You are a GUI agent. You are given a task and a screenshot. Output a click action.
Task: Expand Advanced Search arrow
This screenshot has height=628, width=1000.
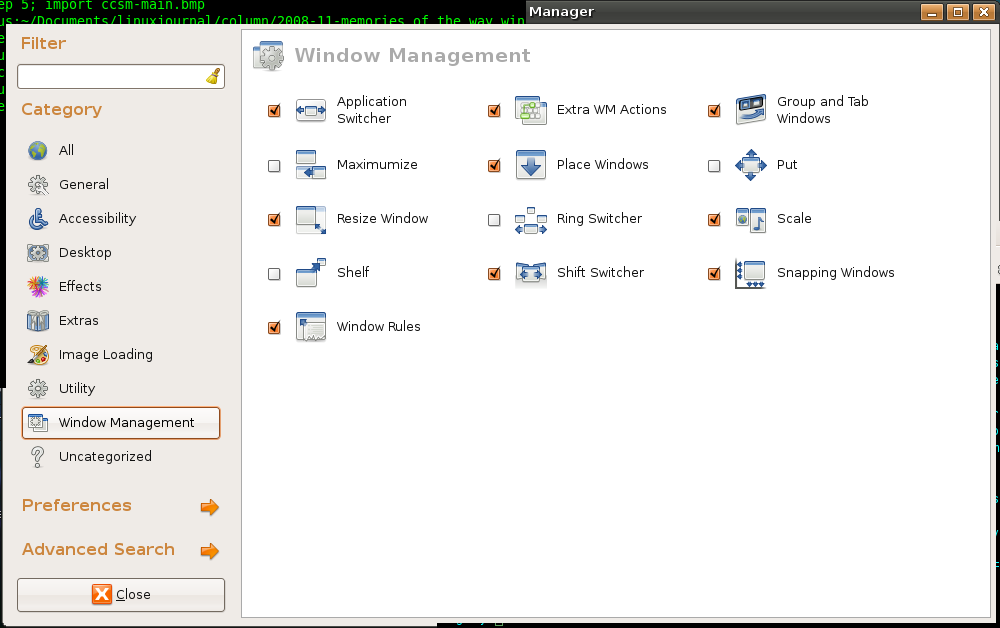pyautogui.click(x=209, y=551)
